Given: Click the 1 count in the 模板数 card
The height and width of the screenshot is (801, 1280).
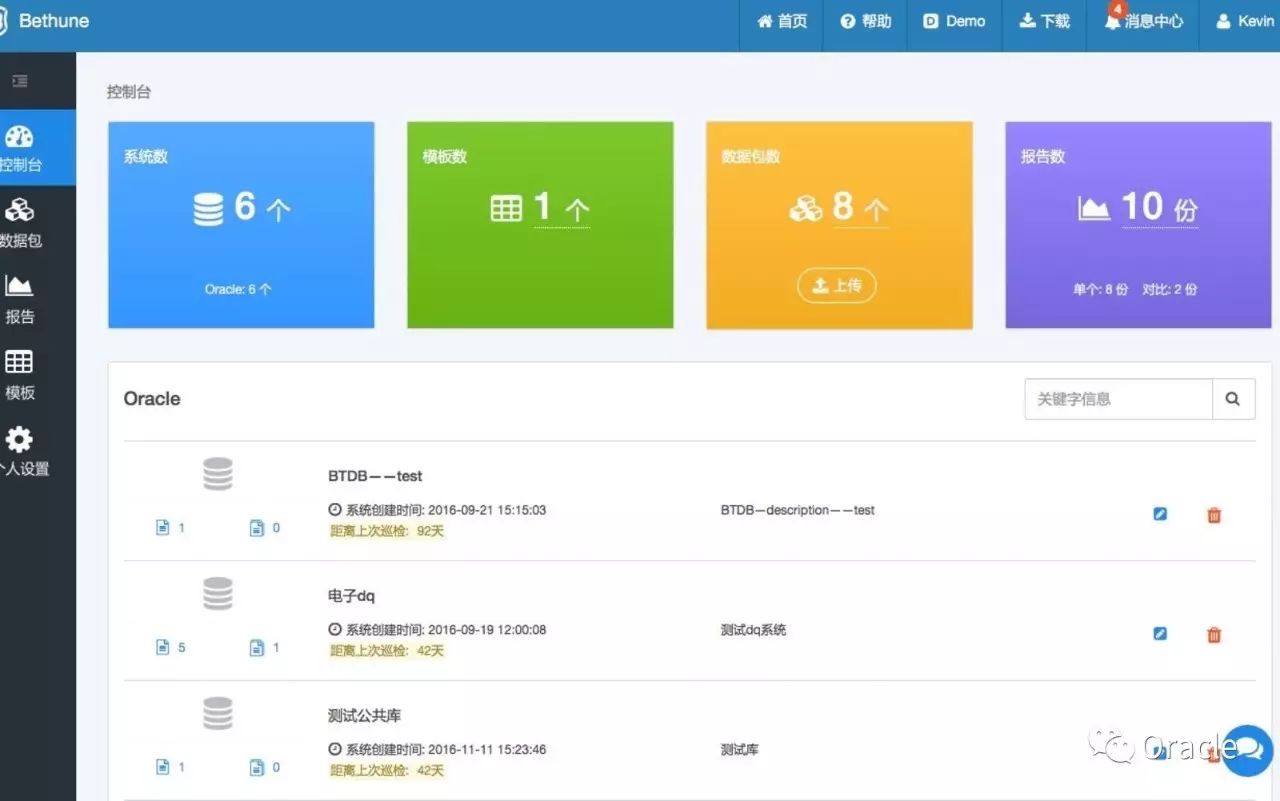Looking at the screenshot, I should pyautogui.click(x=542, y=206).
